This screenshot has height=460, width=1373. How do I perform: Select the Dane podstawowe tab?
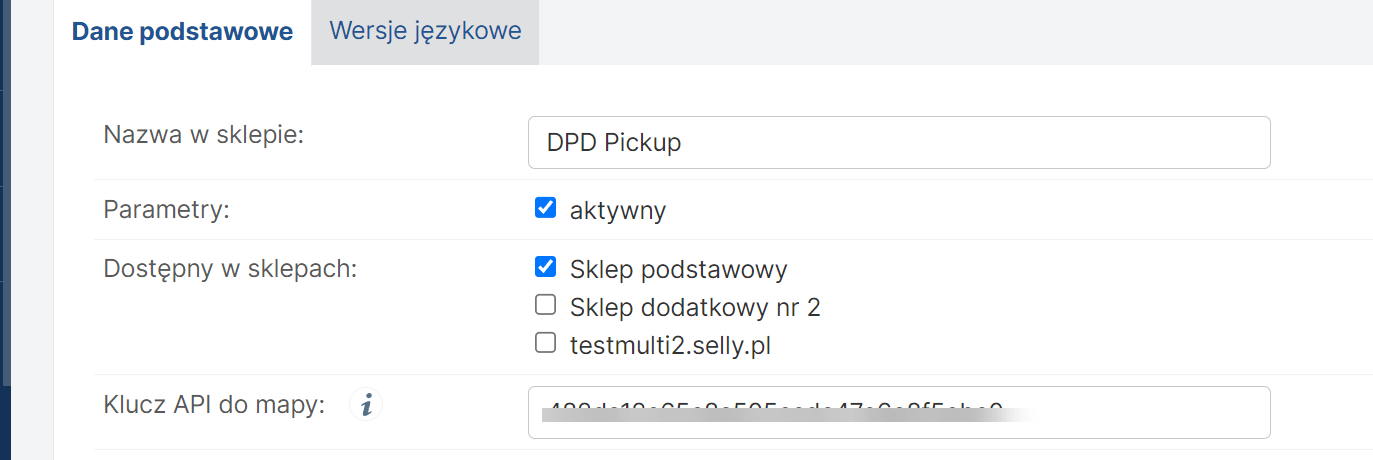(x=182, y=32)
